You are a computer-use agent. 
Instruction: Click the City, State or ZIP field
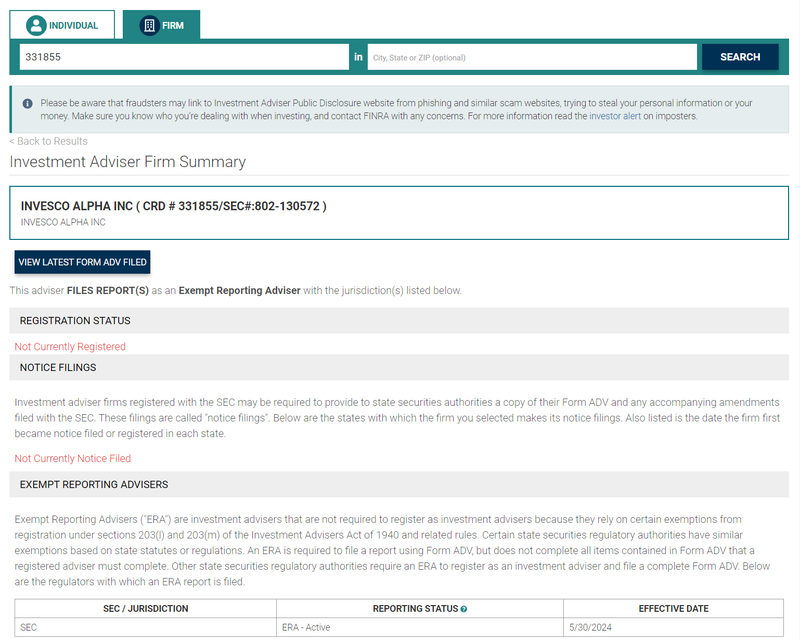[x=532, y=57]
